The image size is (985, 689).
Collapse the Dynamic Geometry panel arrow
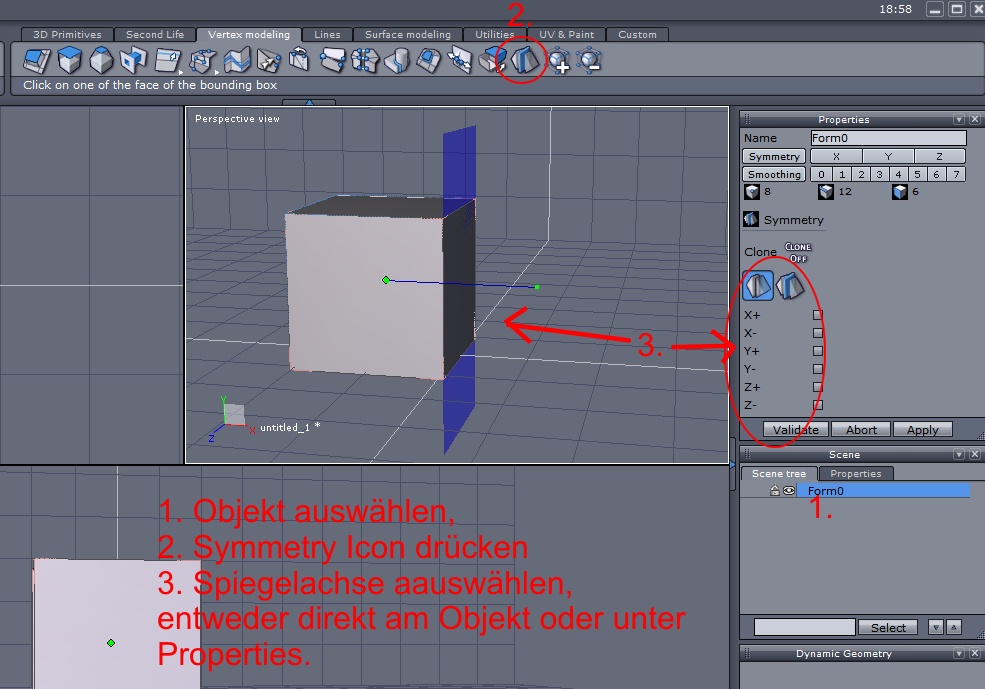(959, 653)
